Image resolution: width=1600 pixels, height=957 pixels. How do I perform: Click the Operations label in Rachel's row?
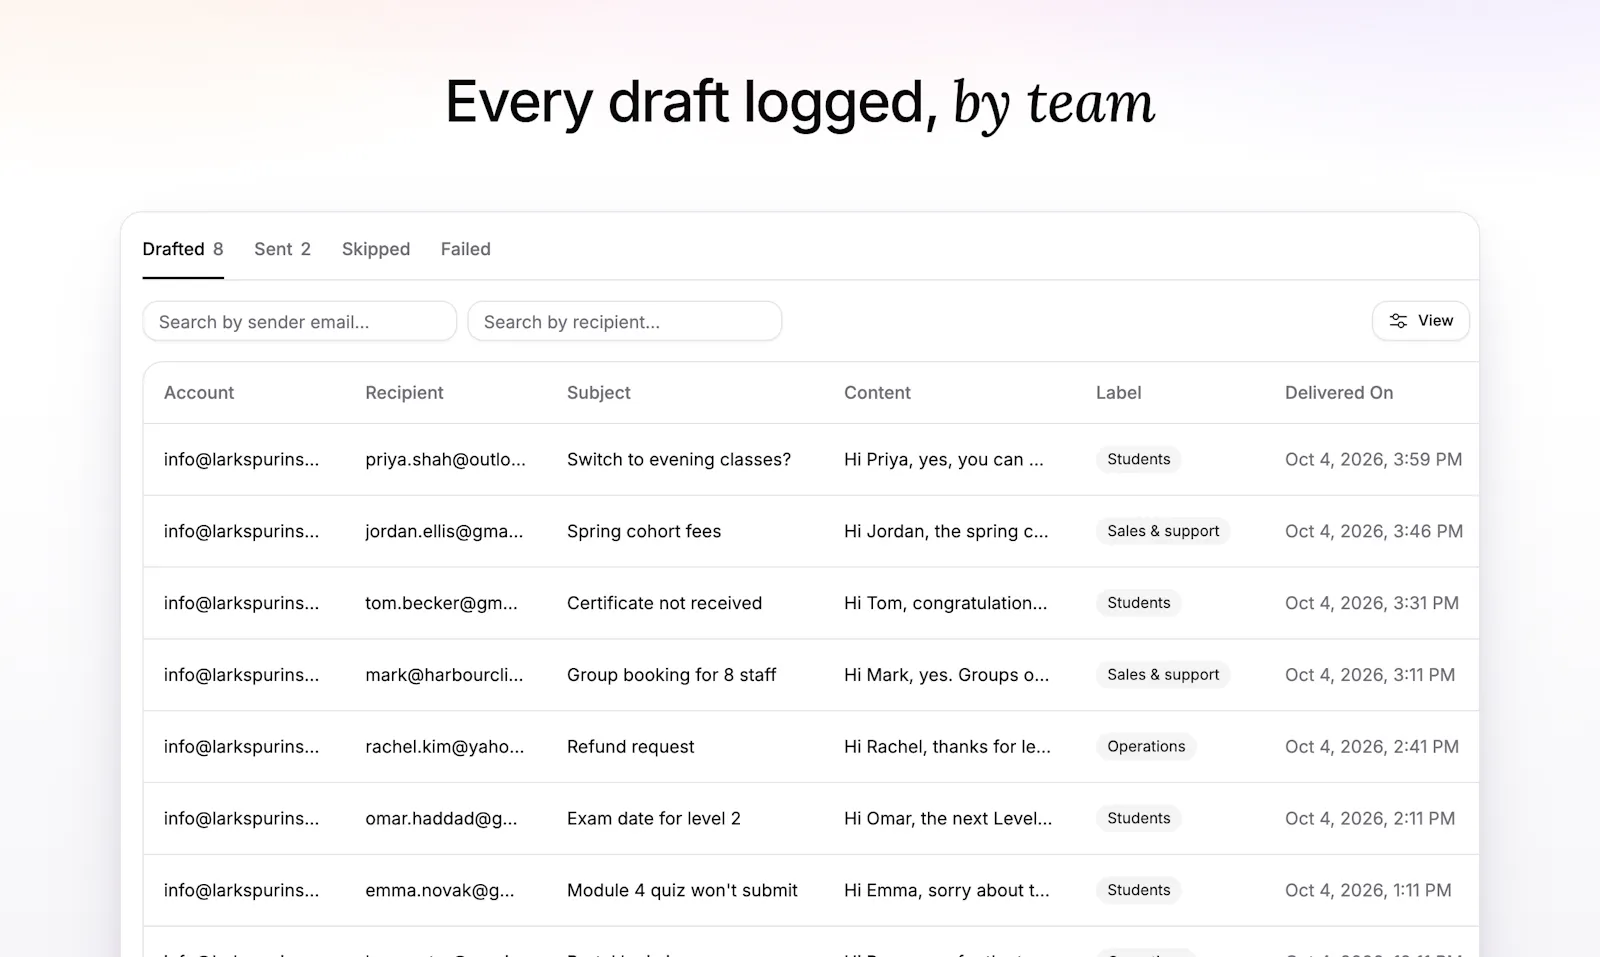click(1146, 747)
